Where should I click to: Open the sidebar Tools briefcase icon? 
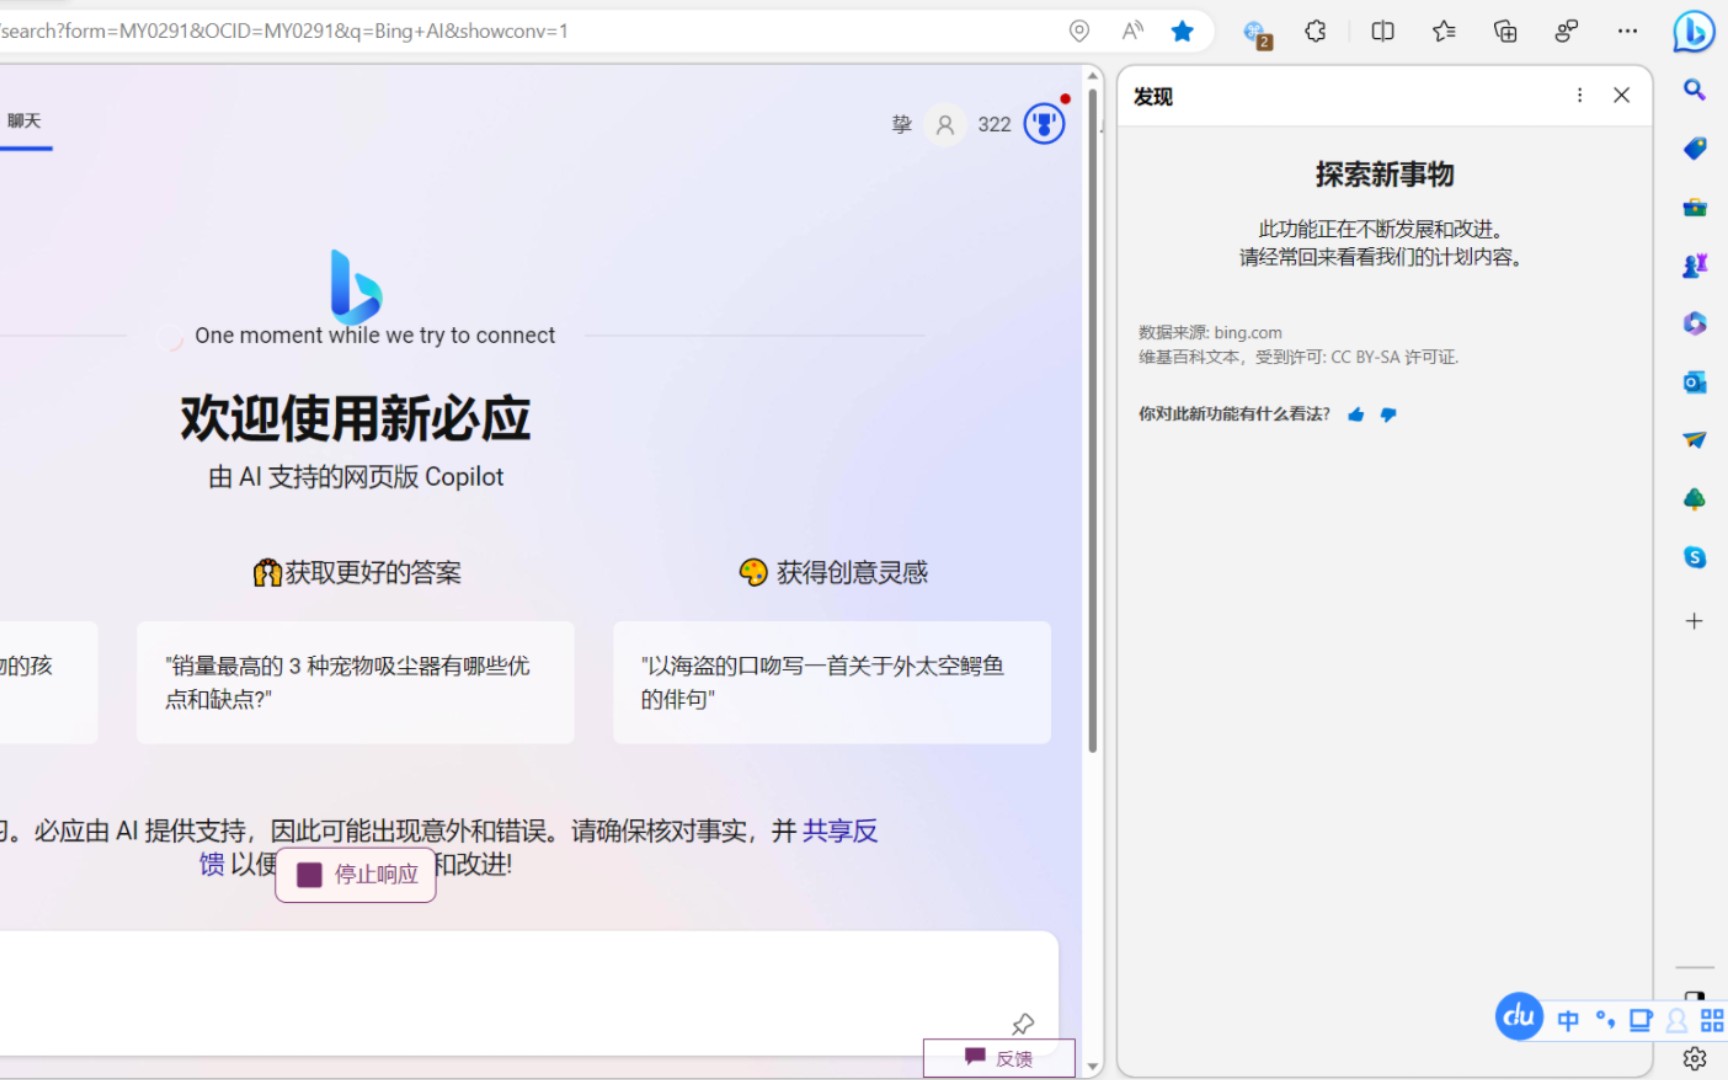click(x=1694, y=207)
